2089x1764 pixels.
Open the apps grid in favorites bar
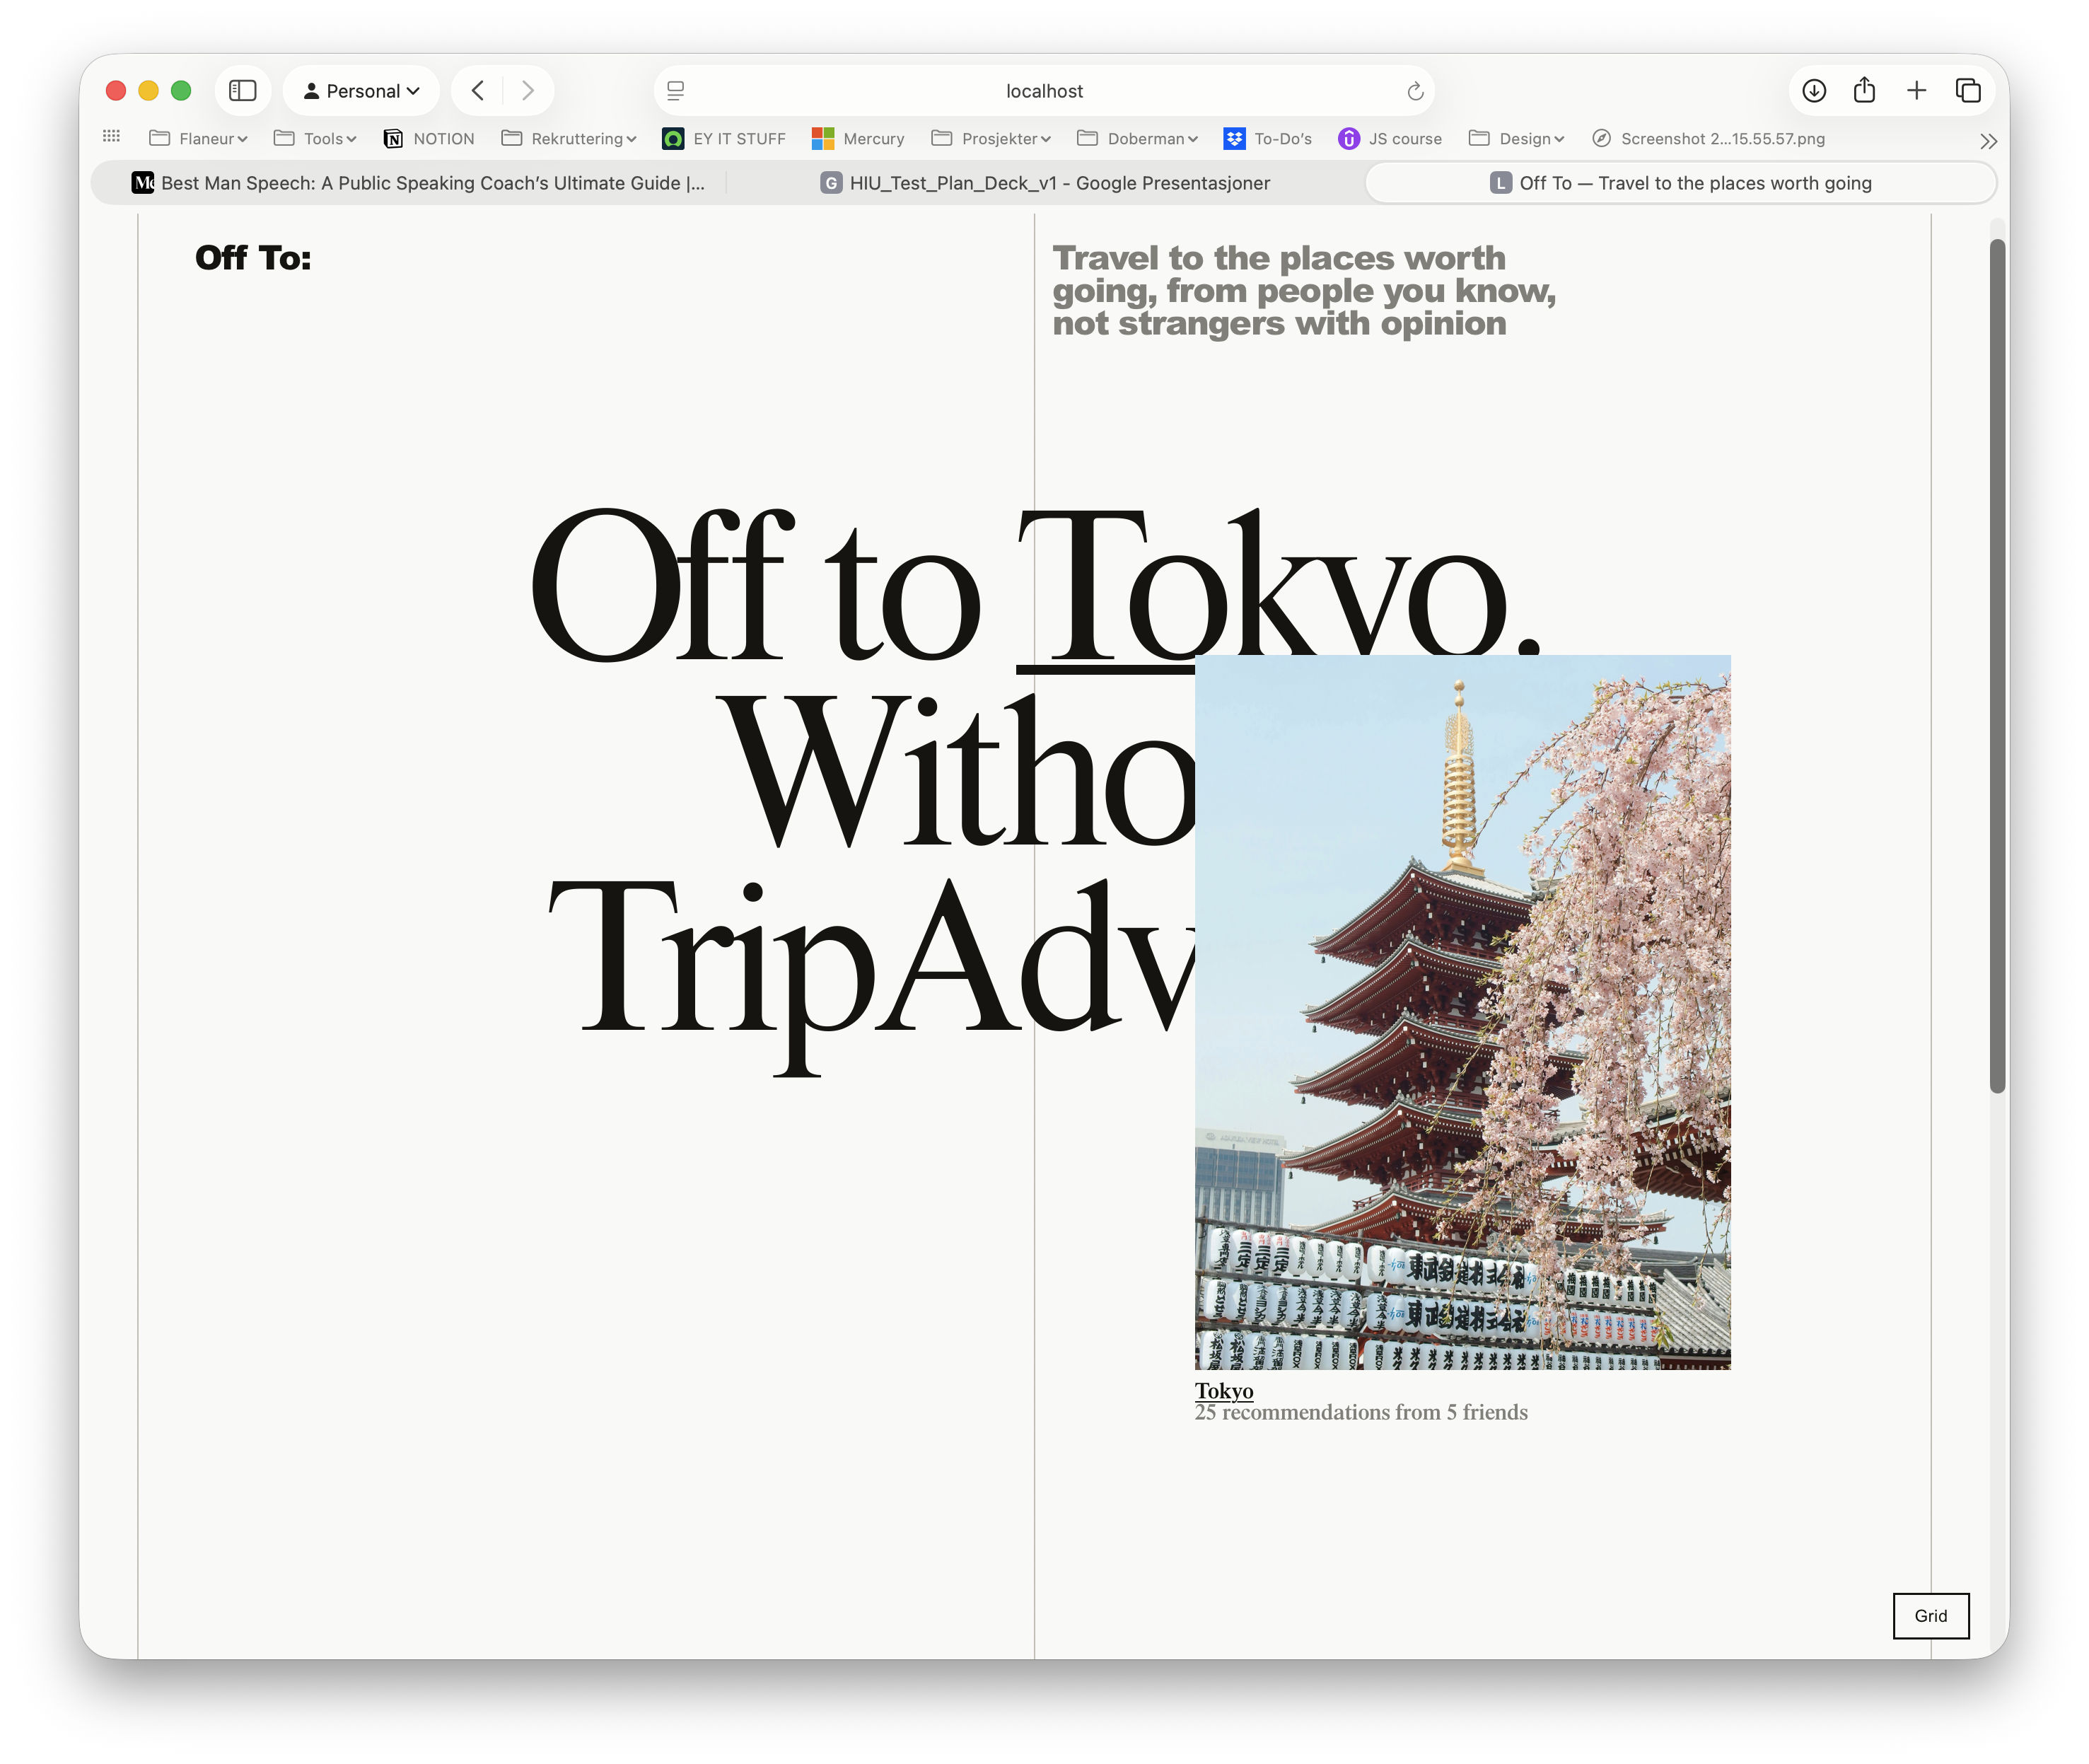(112, 136)
